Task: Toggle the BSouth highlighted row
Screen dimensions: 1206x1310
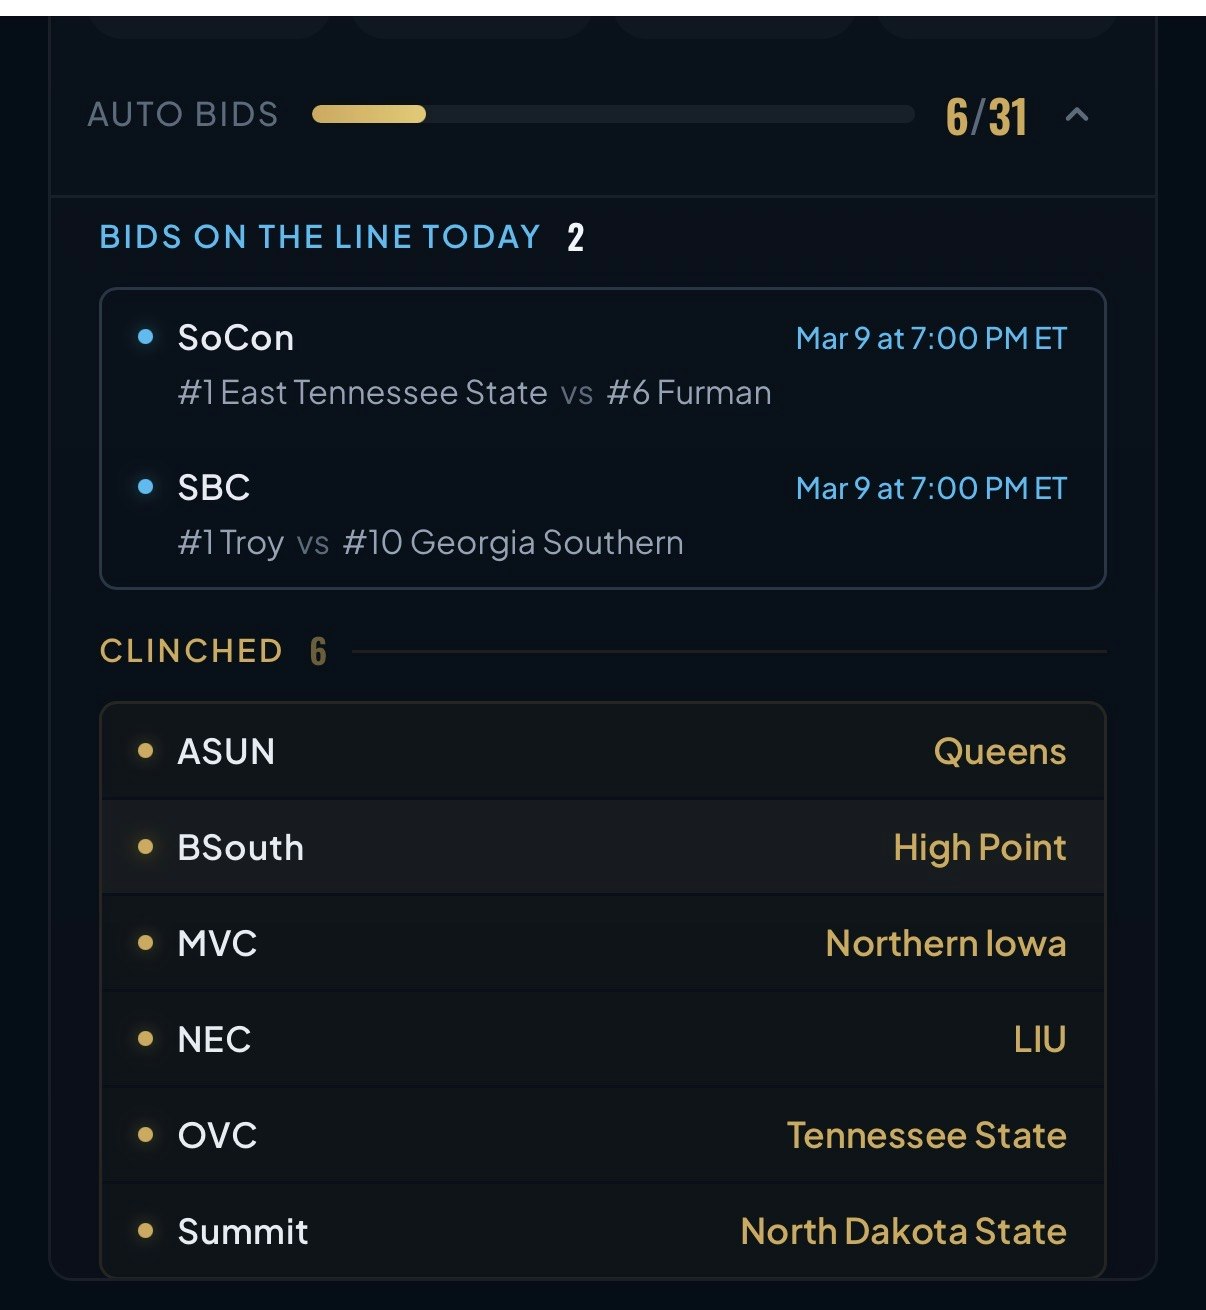Action: click(600, 846)
